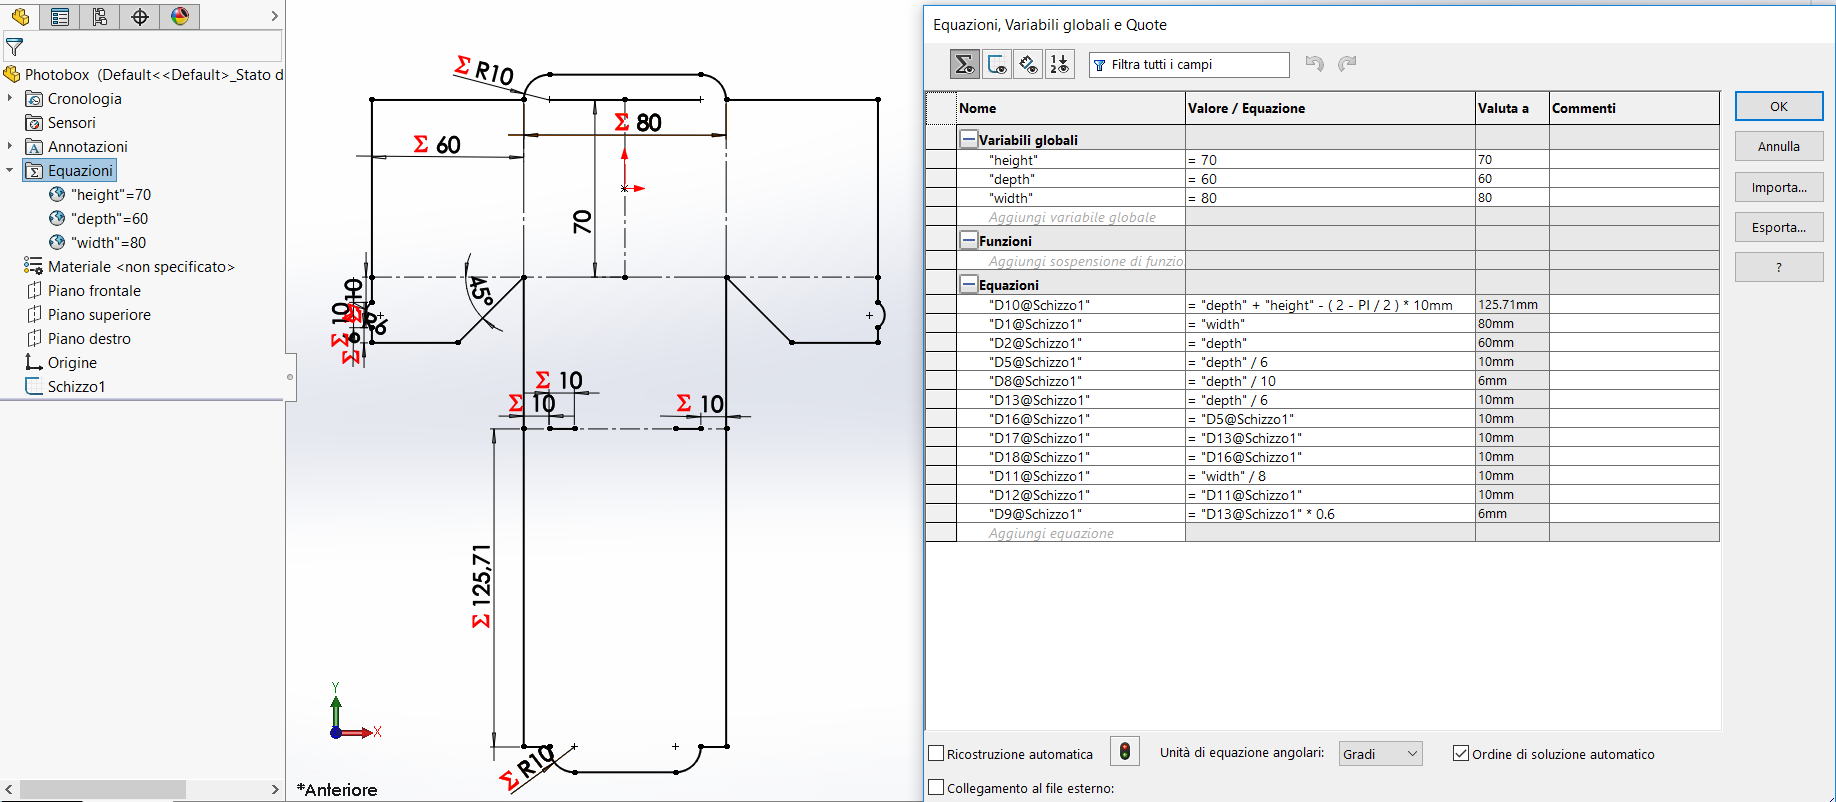Expand the Cronologia tree node
The image size is (1836, 802).
(10, 98)
